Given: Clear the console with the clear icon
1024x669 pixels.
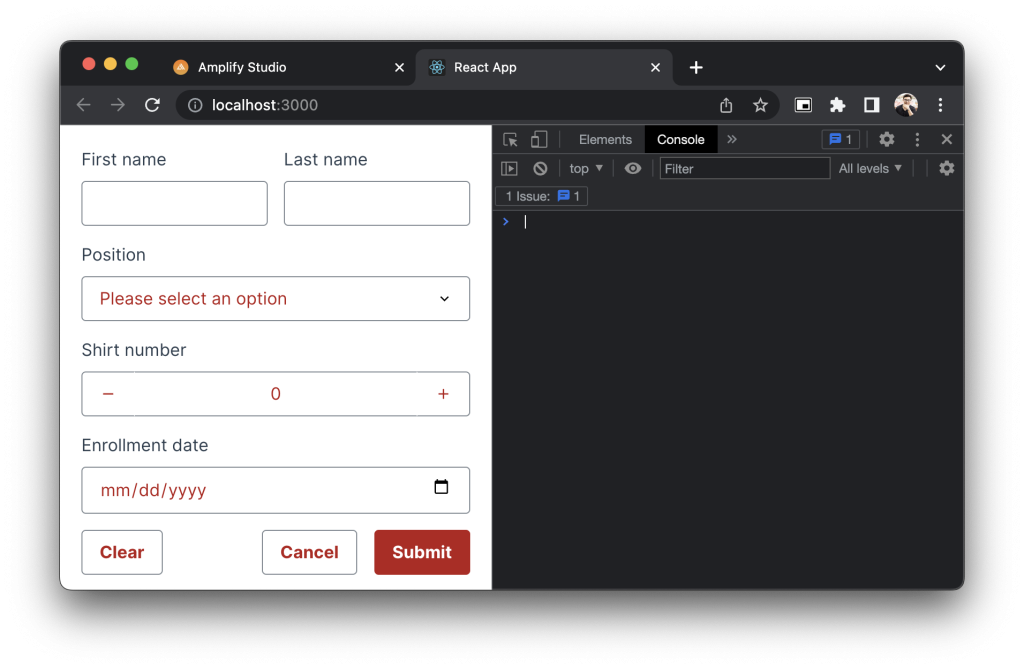Looking at the screenshot, I should (x=540, y=168).
